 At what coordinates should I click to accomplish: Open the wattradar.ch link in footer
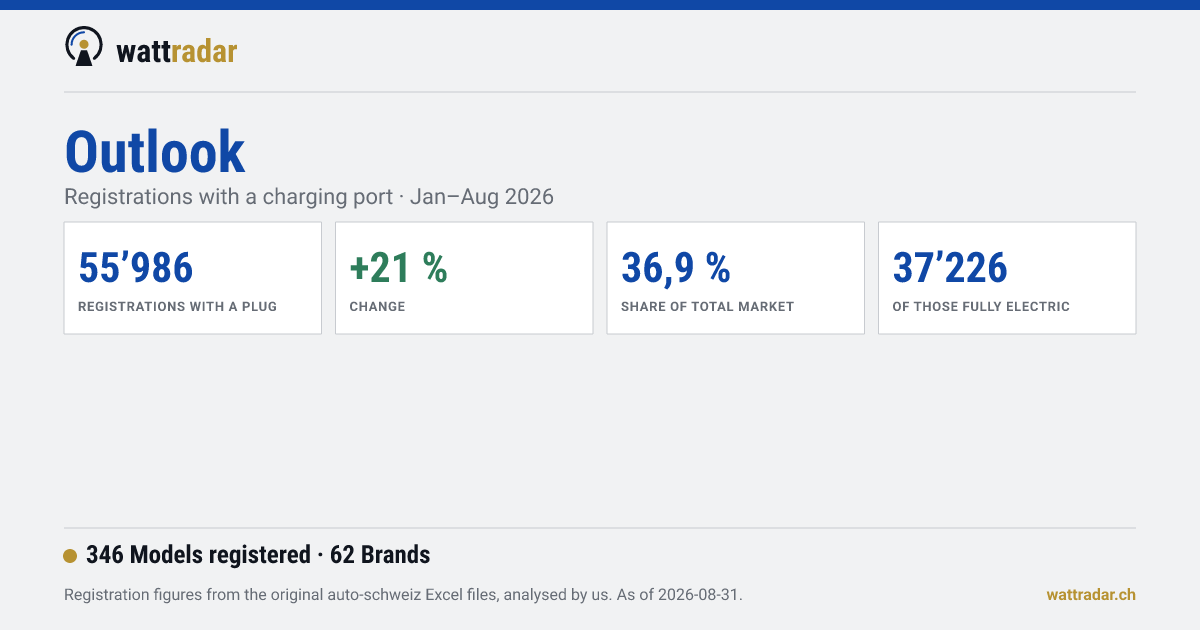click(x=1091, y=595)
